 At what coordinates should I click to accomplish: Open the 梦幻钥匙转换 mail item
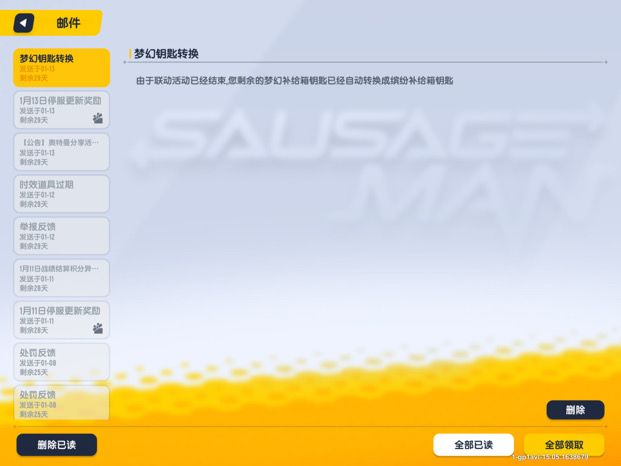click(61, 68)
